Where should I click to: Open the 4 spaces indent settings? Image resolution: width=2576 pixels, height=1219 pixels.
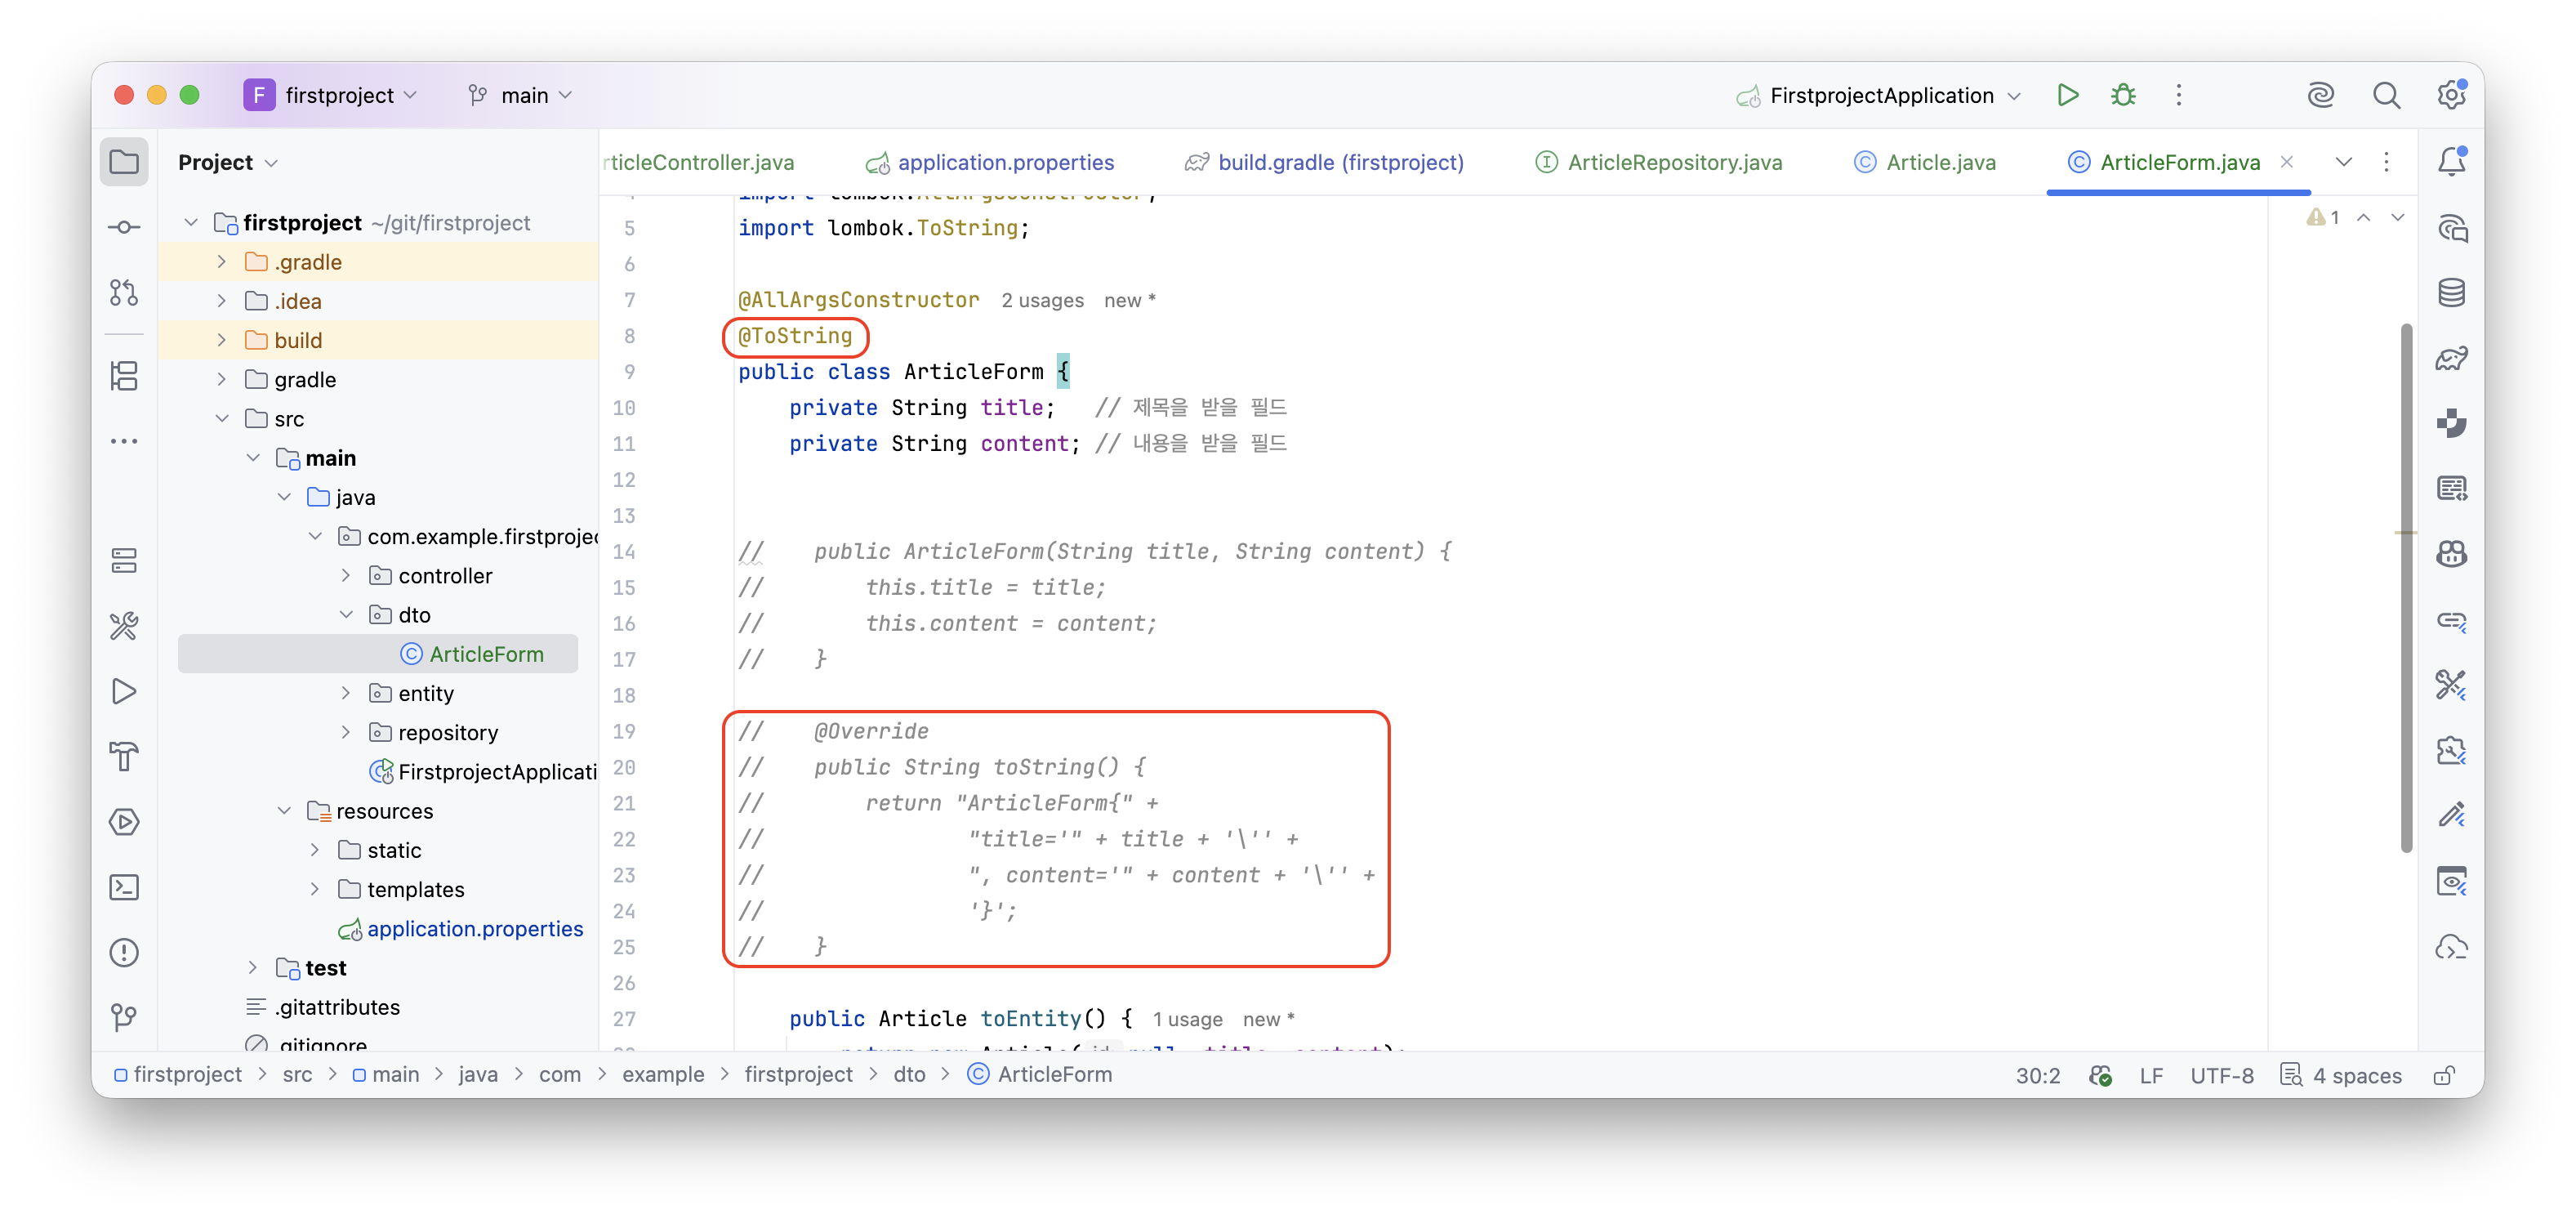(2341, 1075)
